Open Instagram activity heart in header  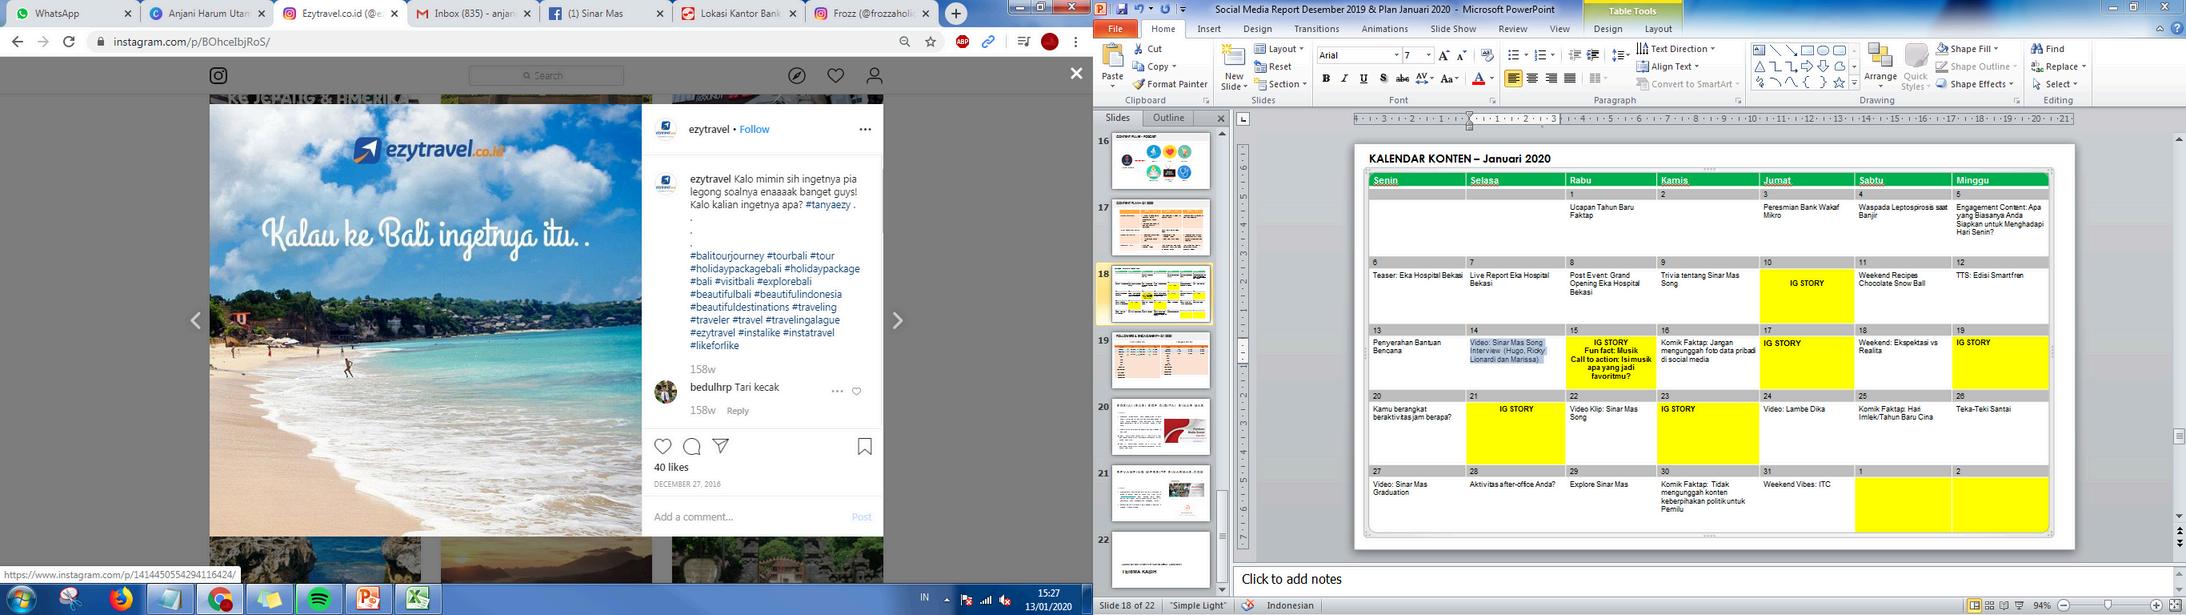tap(836, 75)
